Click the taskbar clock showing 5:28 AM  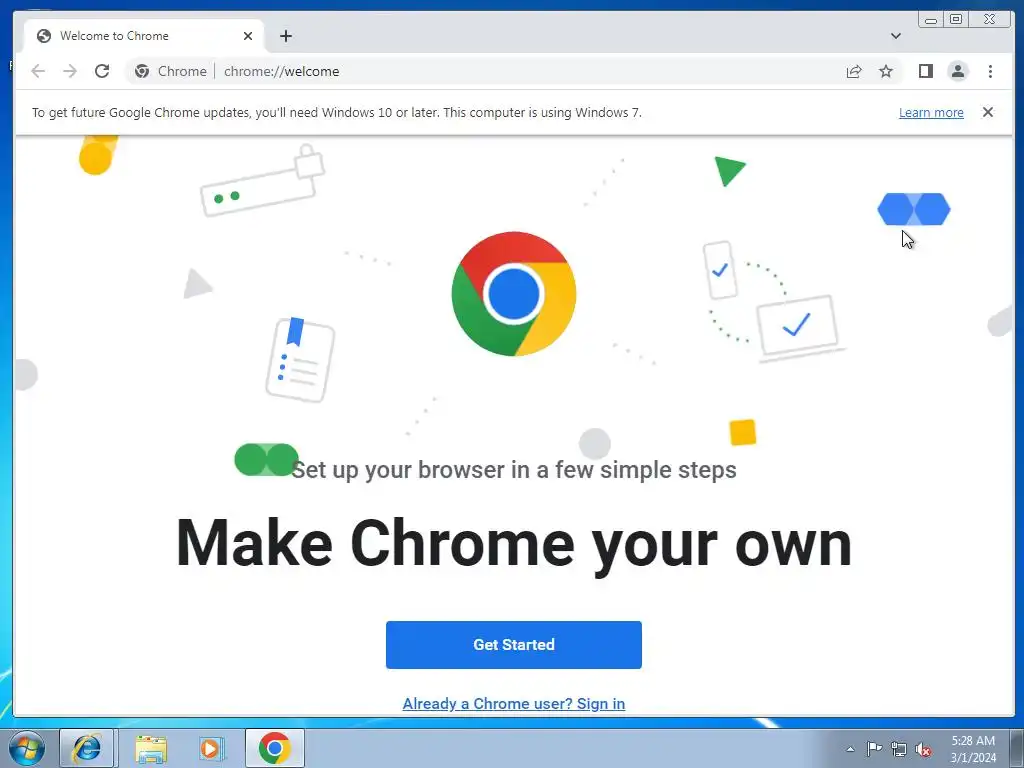[973, 749]
